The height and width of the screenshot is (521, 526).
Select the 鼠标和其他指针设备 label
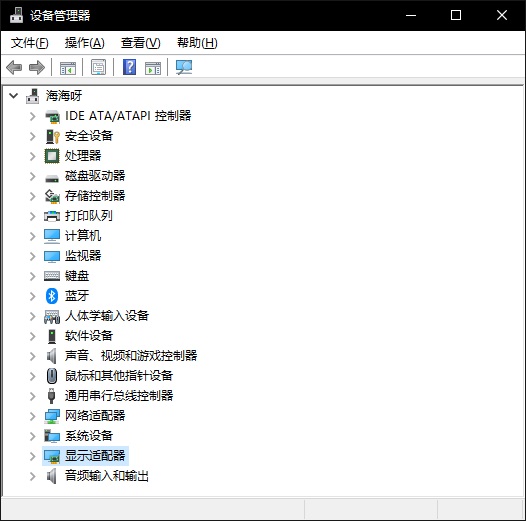119,376
